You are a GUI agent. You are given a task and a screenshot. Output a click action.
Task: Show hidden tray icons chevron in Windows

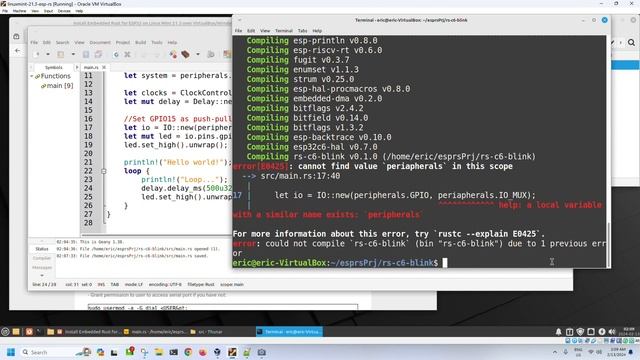[555, 352]
